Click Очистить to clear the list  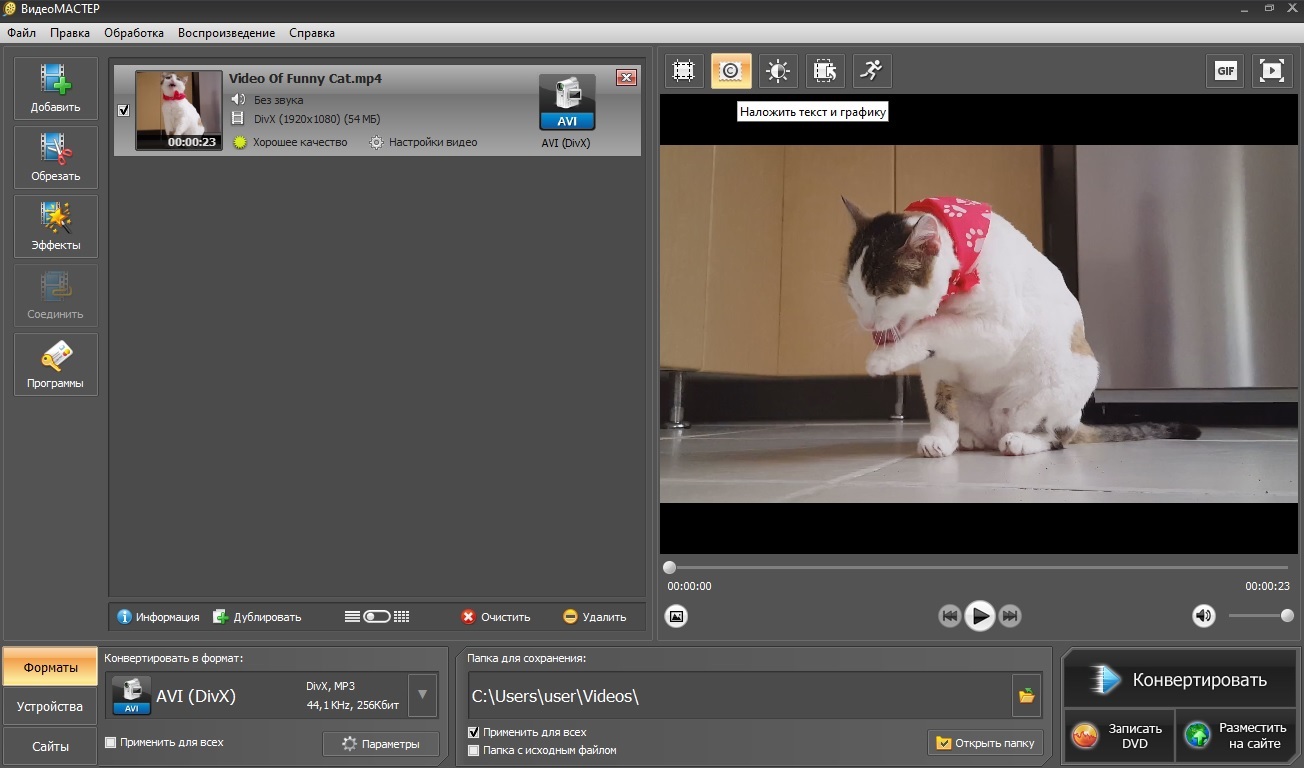[495, 617]
